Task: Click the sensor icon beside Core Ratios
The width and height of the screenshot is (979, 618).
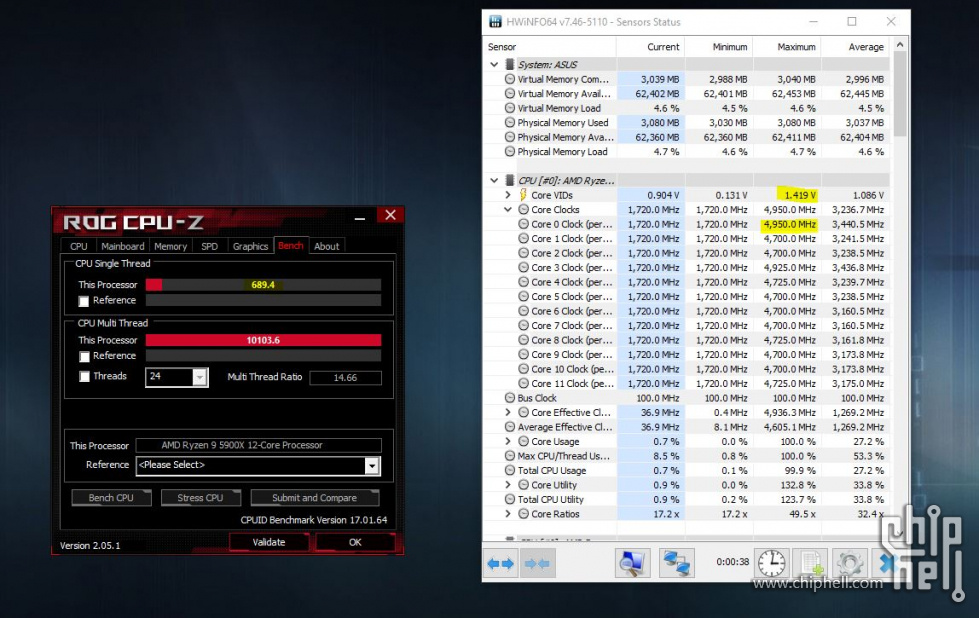Action: point(523,514)
